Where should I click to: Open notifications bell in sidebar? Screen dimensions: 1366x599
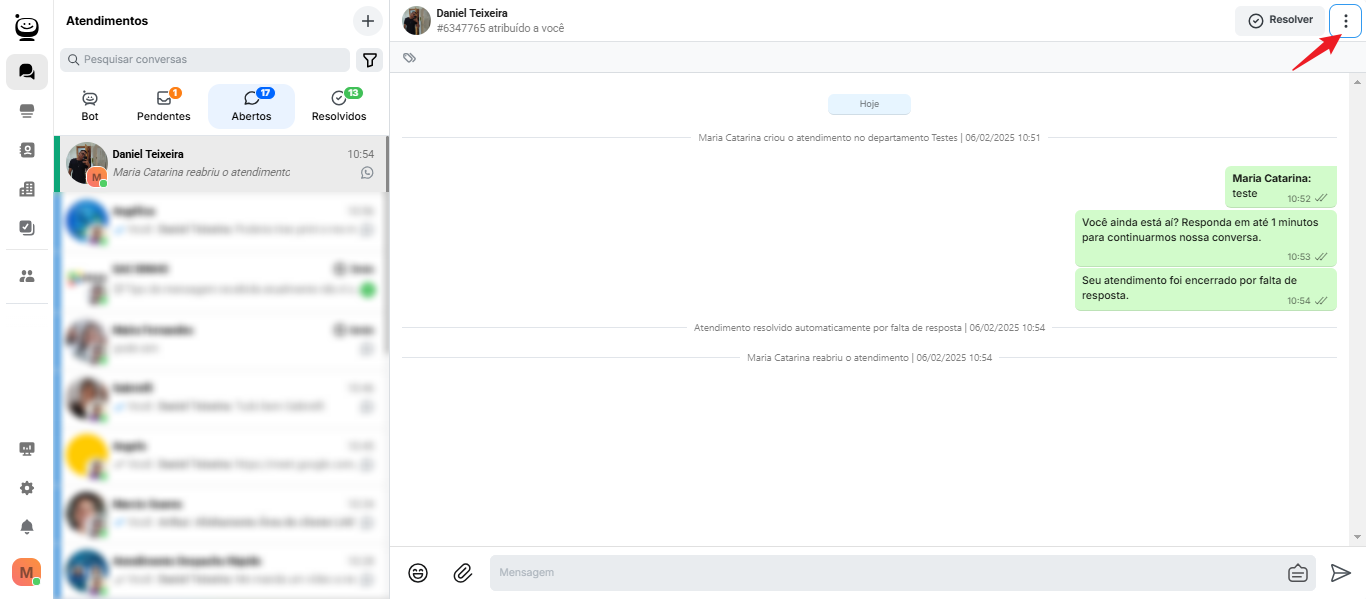coord(27,527)
